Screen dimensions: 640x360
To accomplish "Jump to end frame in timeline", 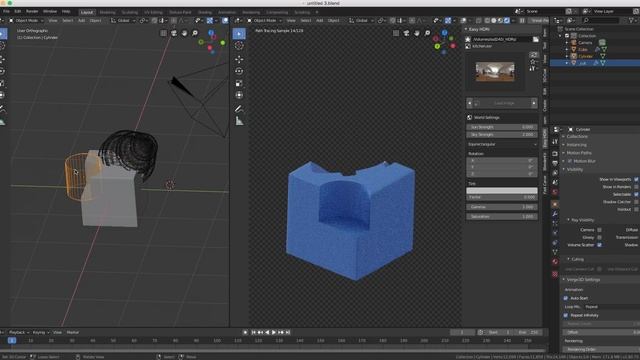I will tap(288, 332).
